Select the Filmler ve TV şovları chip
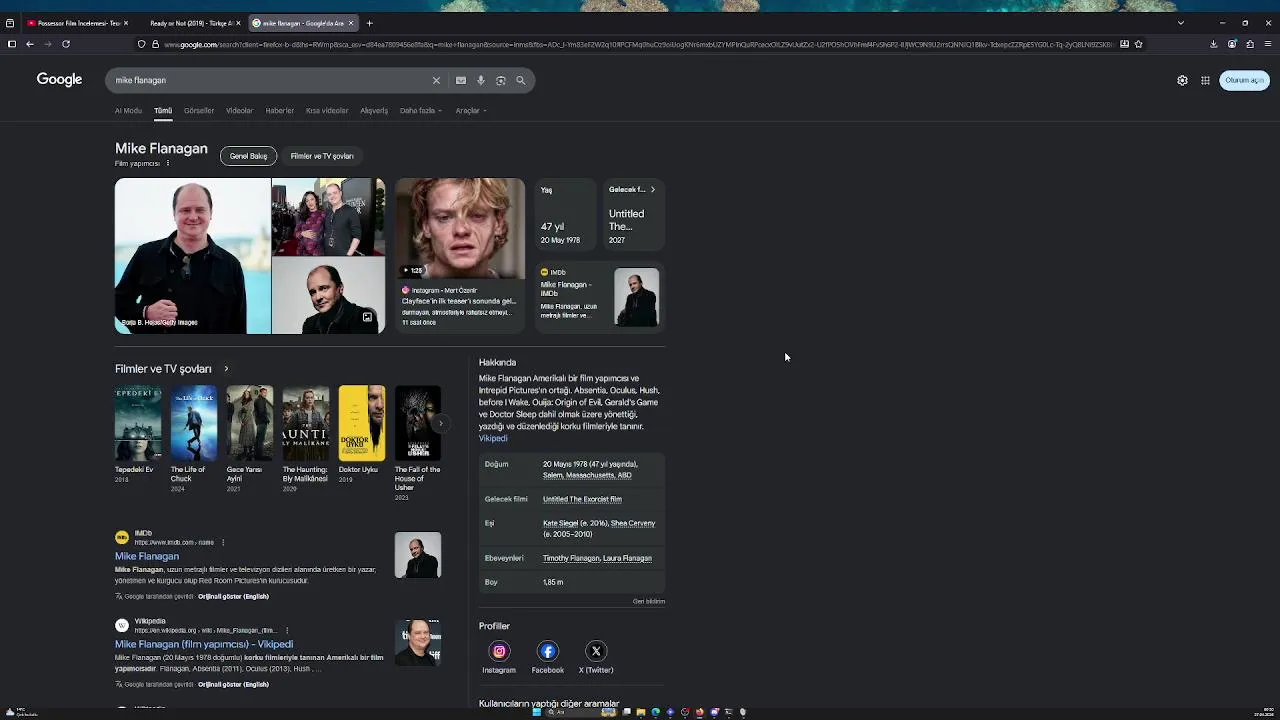This screenshot has width=1280, height=720. tap(322, 156)
